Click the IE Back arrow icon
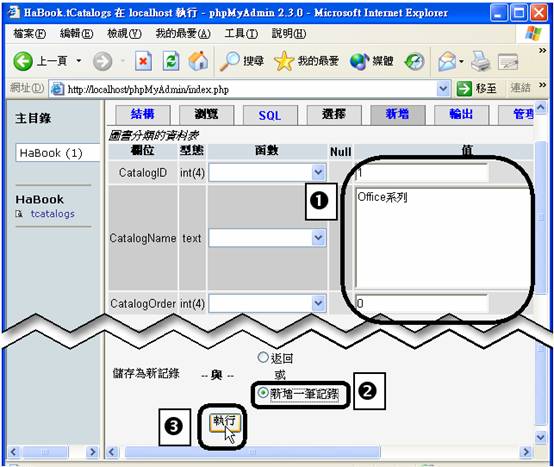 click(x=23, y=61)
